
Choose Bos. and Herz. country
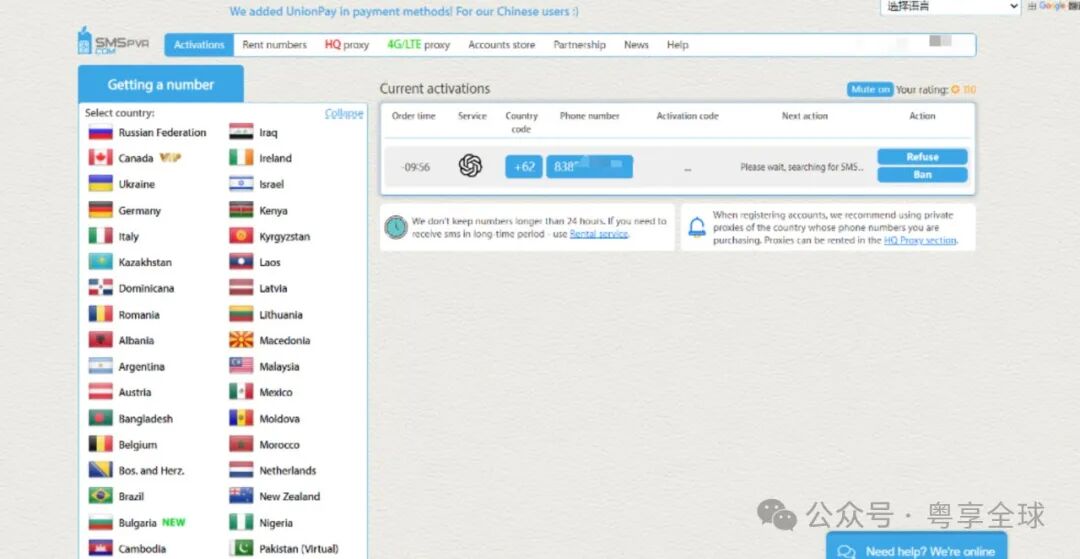[x=152, y=470]
